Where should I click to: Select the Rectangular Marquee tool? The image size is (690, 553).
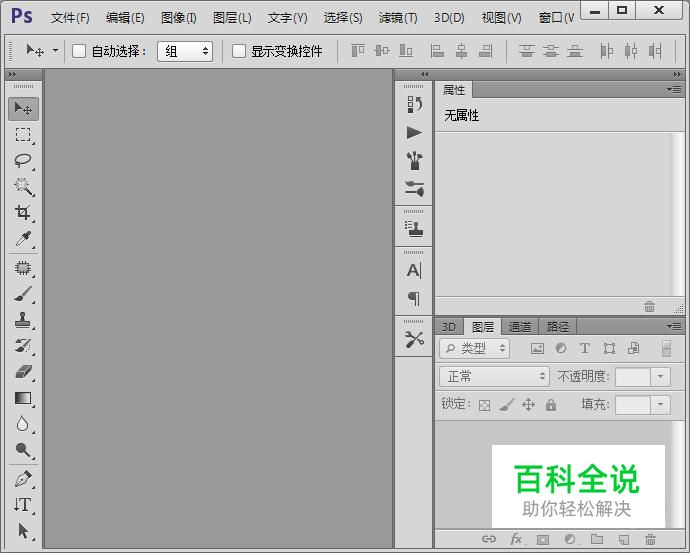[x=23, y=135]
